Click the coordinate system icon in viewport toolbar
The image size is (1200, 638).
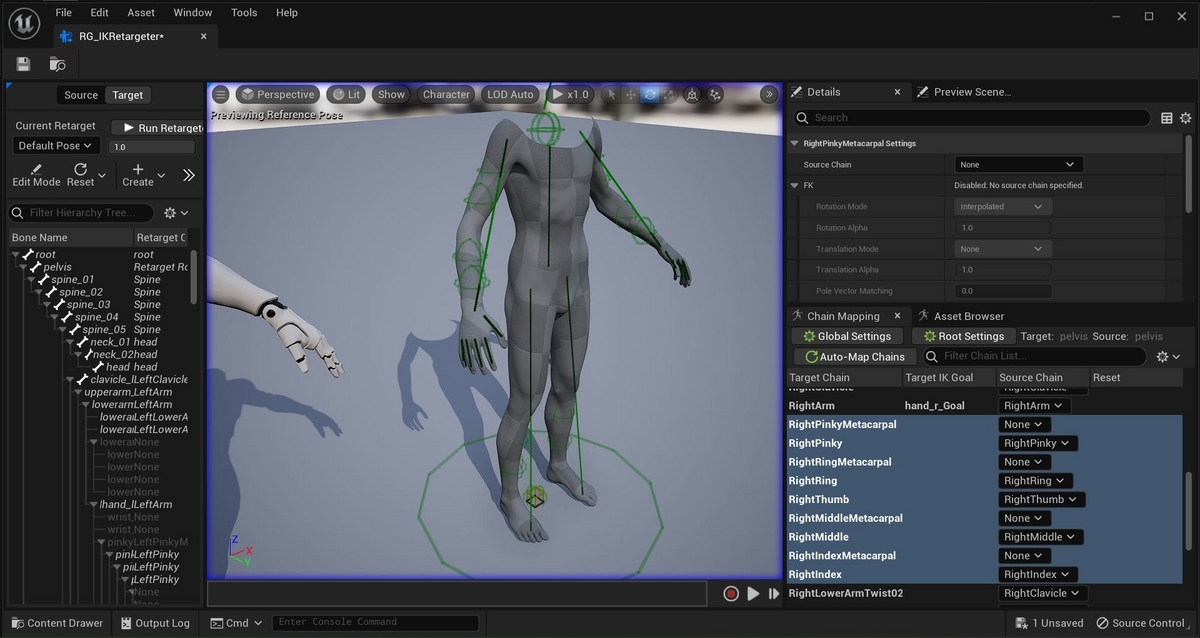(x=693, y=95)
